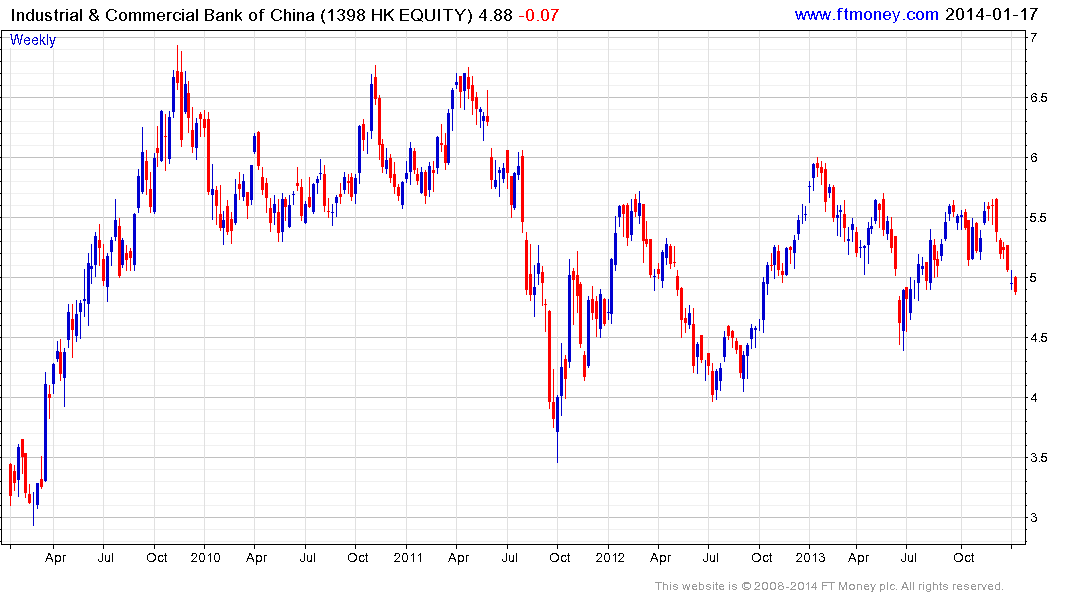Click the 7 price axis label
This screenshot has width=1075, height=600.
[1034, 38]
